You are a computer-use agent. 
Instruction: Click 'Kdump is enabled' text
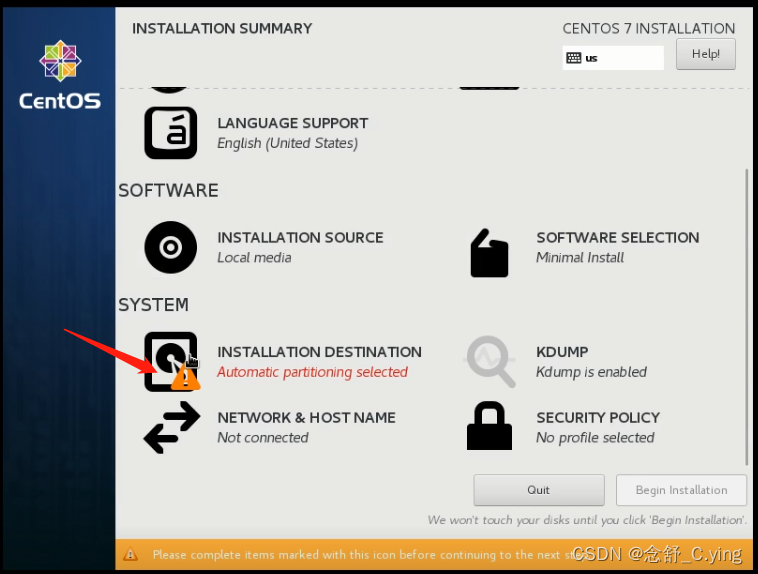click(x=591, y=372)
